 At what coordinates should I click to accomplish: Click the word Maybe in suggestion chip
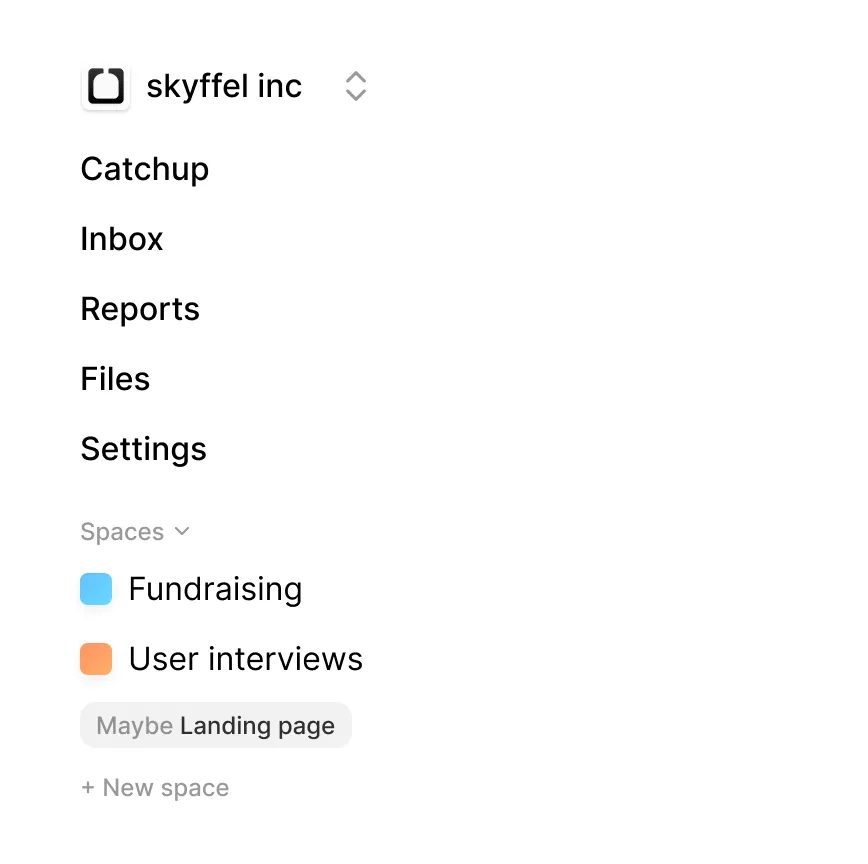coord(135,725)
